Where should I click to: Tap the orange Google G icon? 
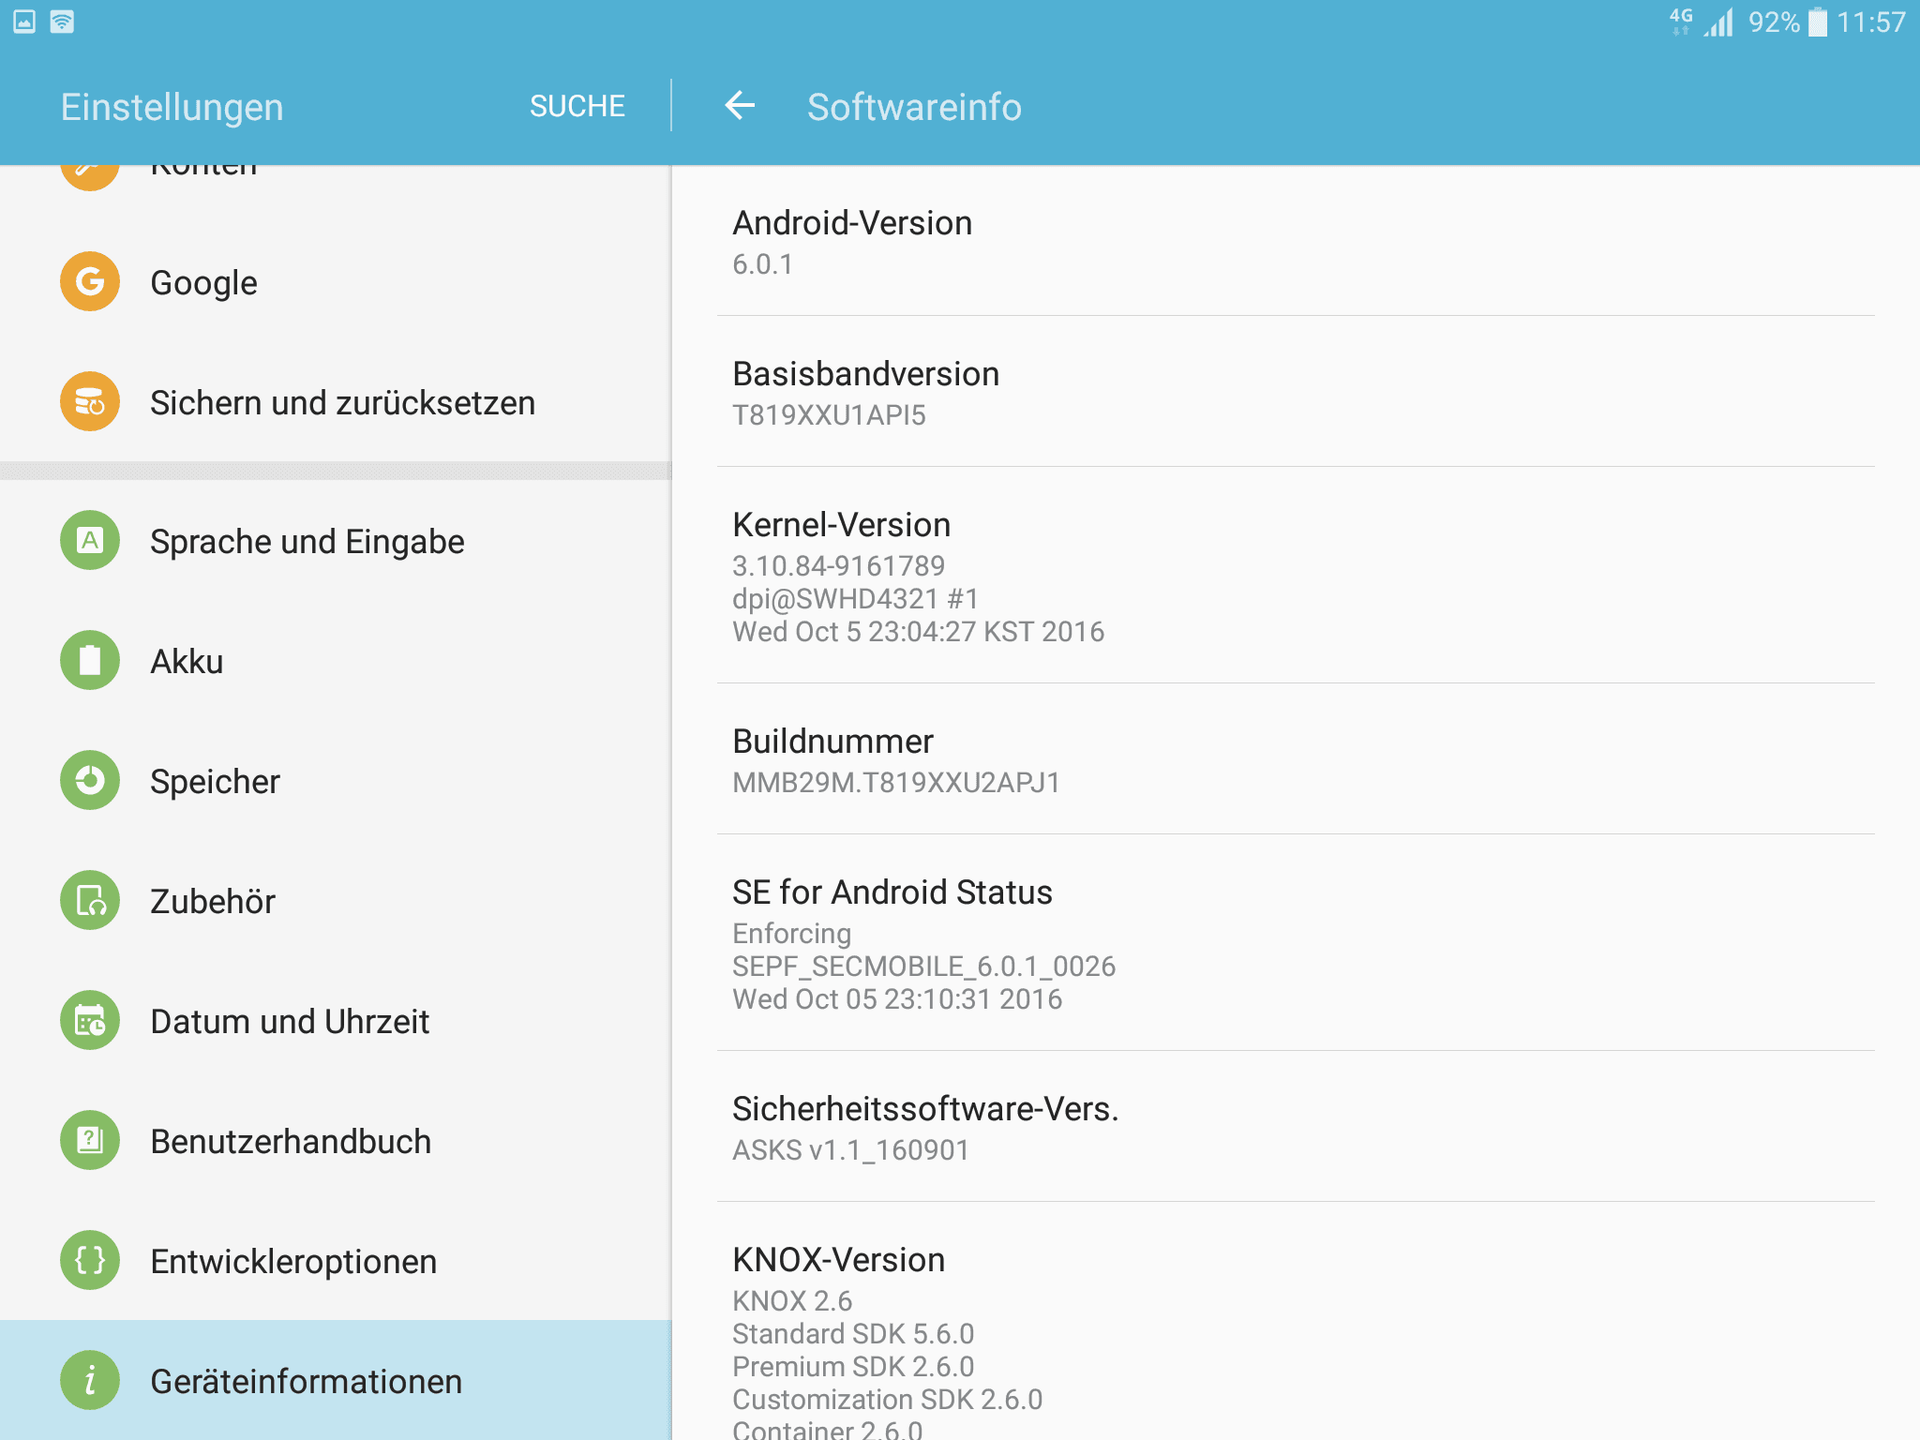point(90,282)
